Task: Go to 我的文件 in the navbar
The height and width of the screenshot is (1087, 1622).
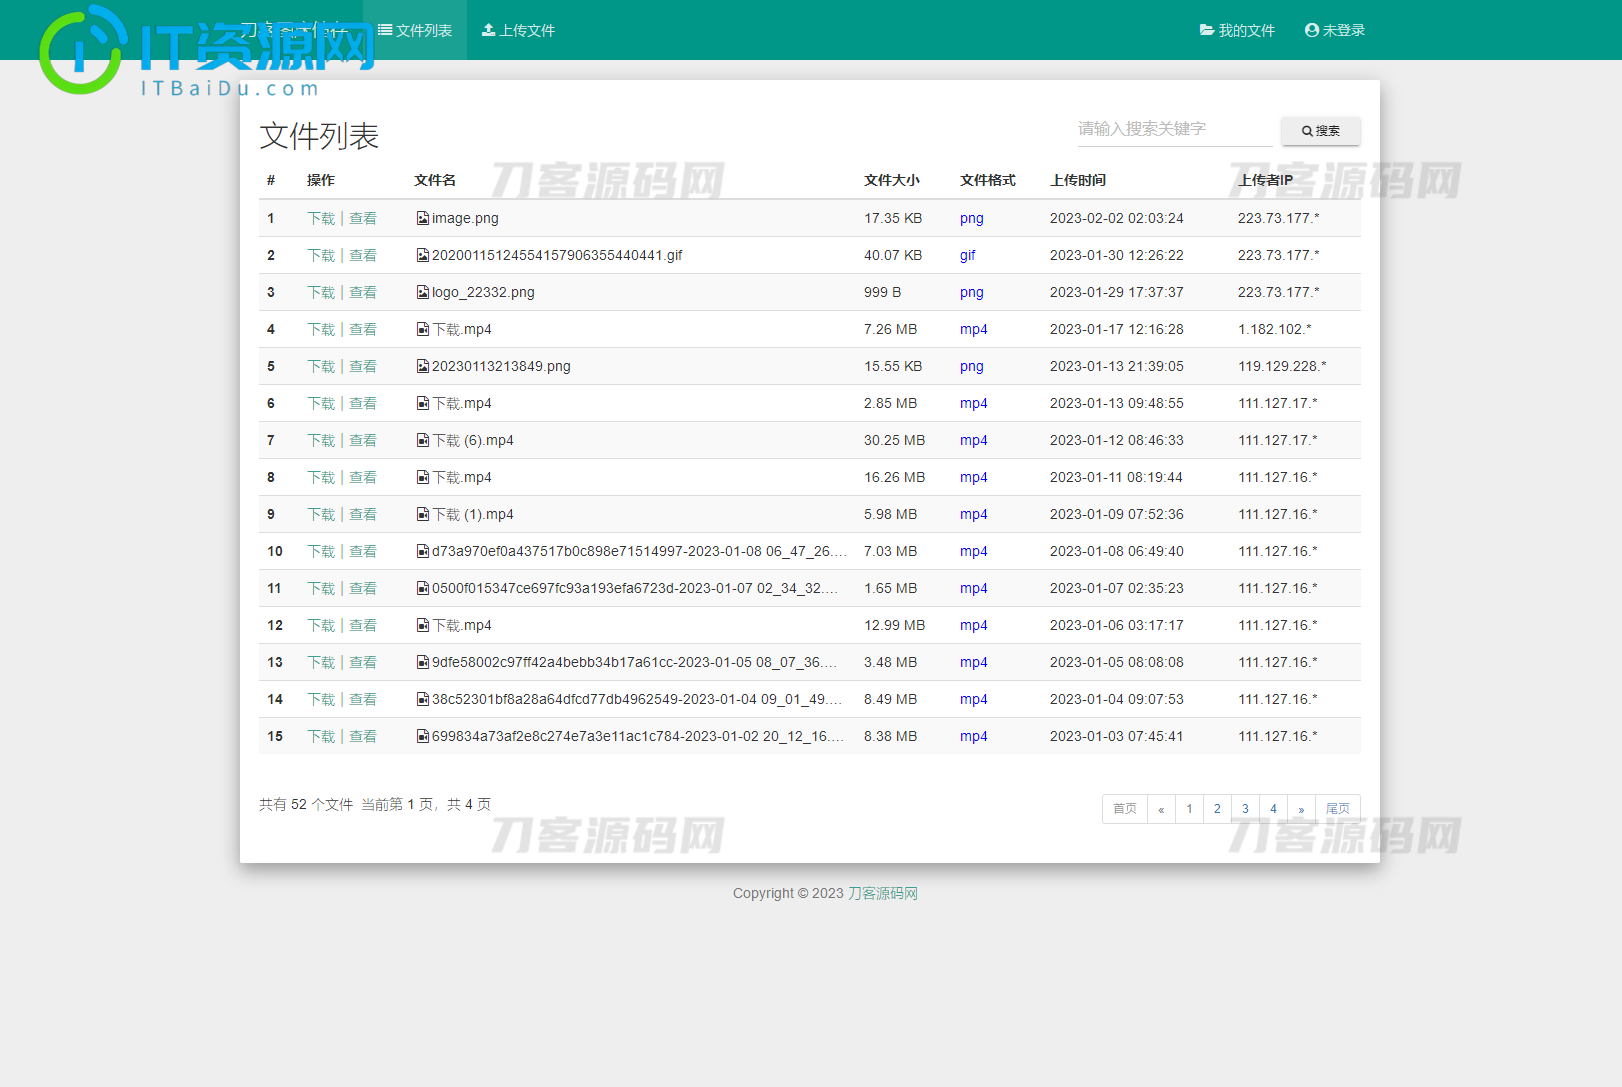Action: (1237, 30)
